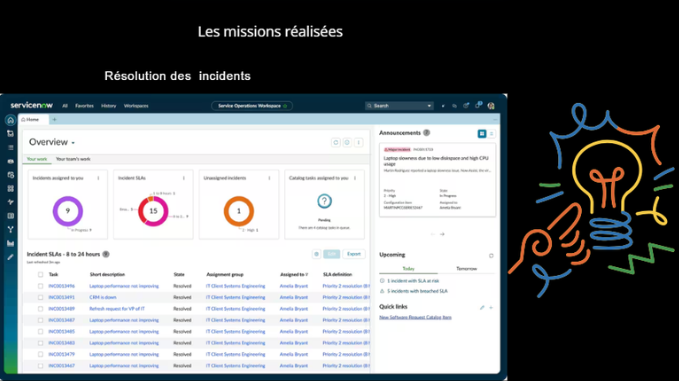Open the more options menu on Unassigned incidents card

point(269,178)
